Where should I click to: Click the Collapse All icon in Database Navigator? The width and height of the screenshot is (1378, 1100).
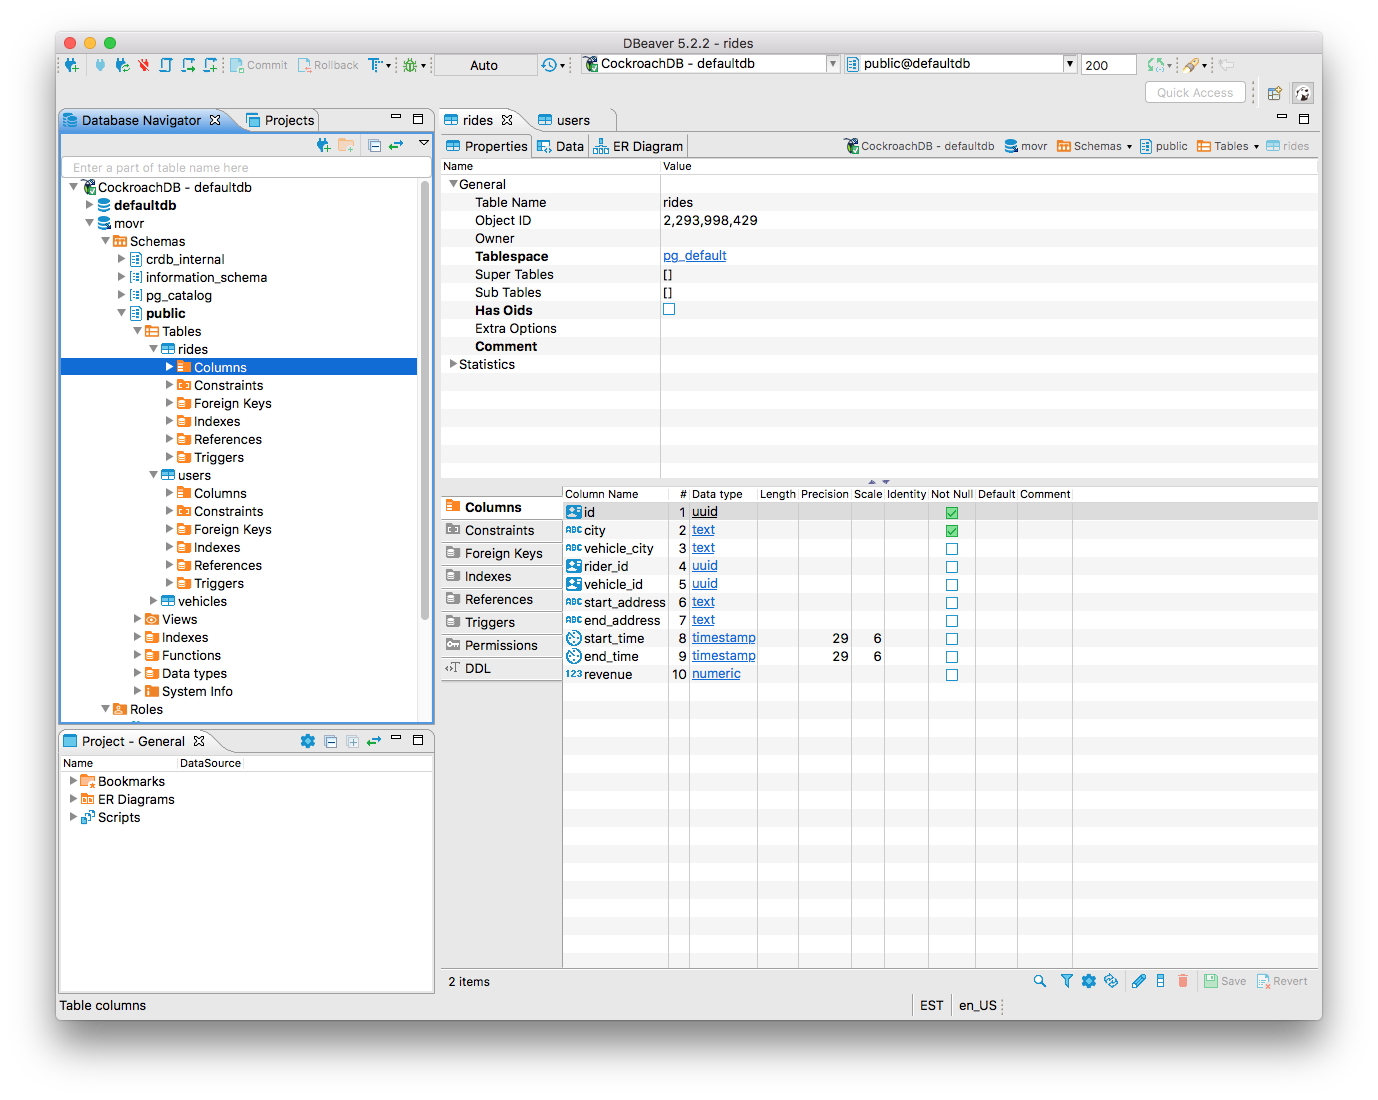pyautogui.click(x=373, y=144)
